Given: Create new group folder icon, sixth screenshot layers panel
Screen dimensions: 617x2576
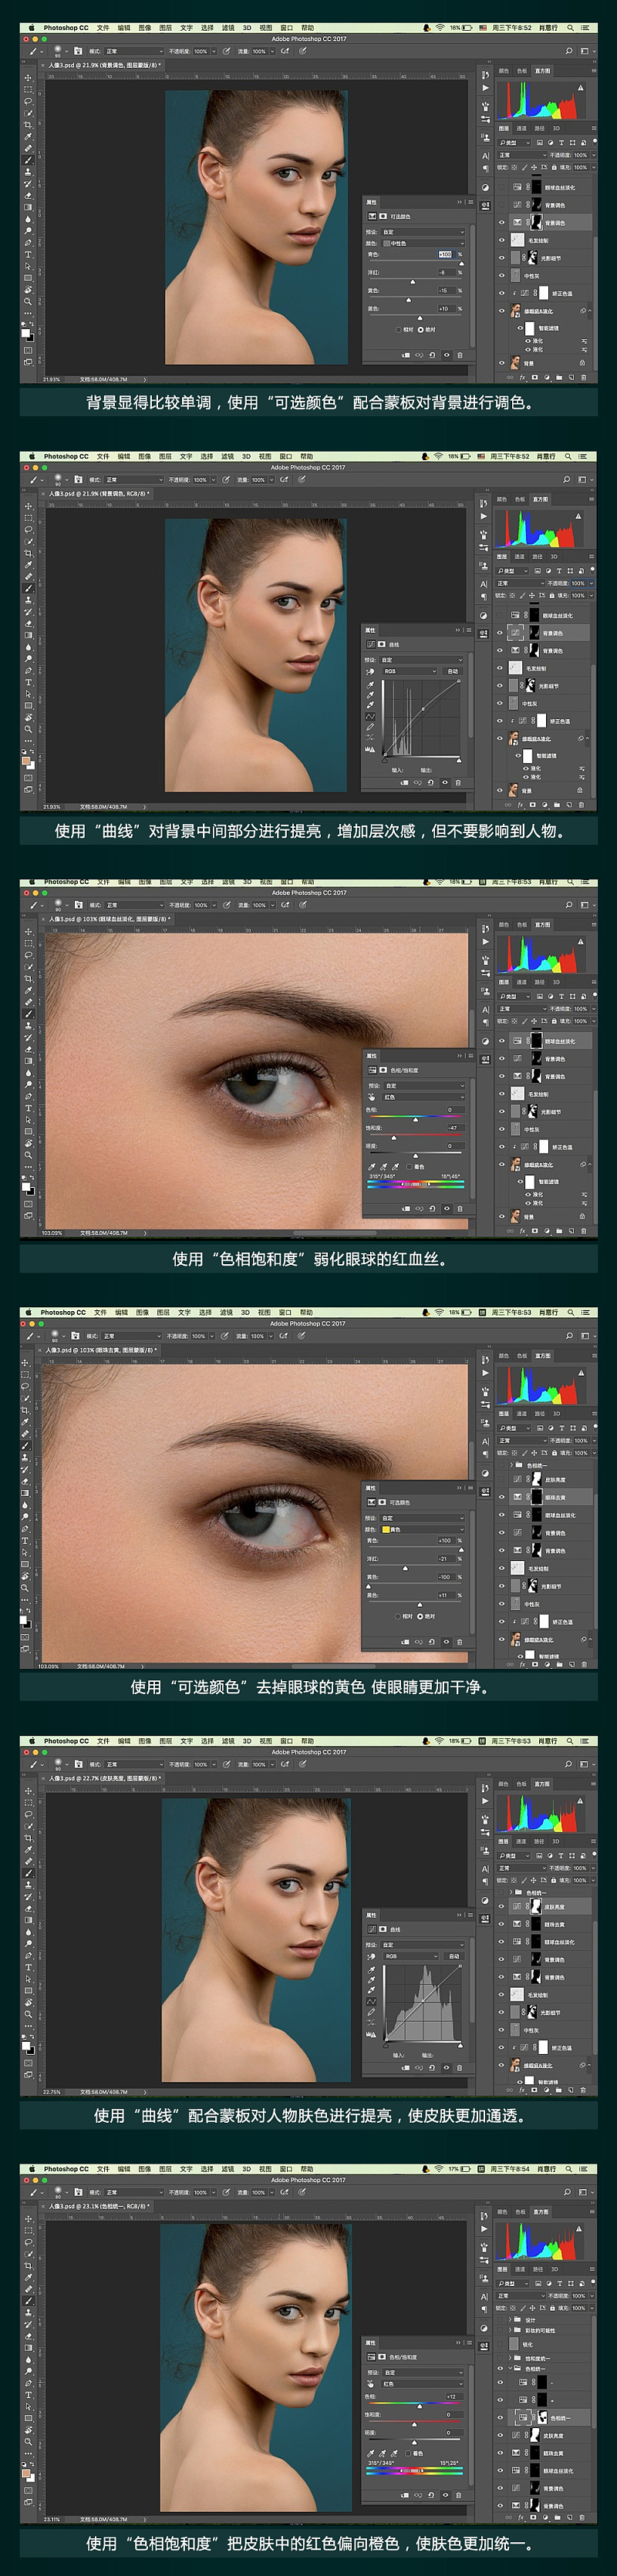Looking at the screenshot, I should [557, 2517].
